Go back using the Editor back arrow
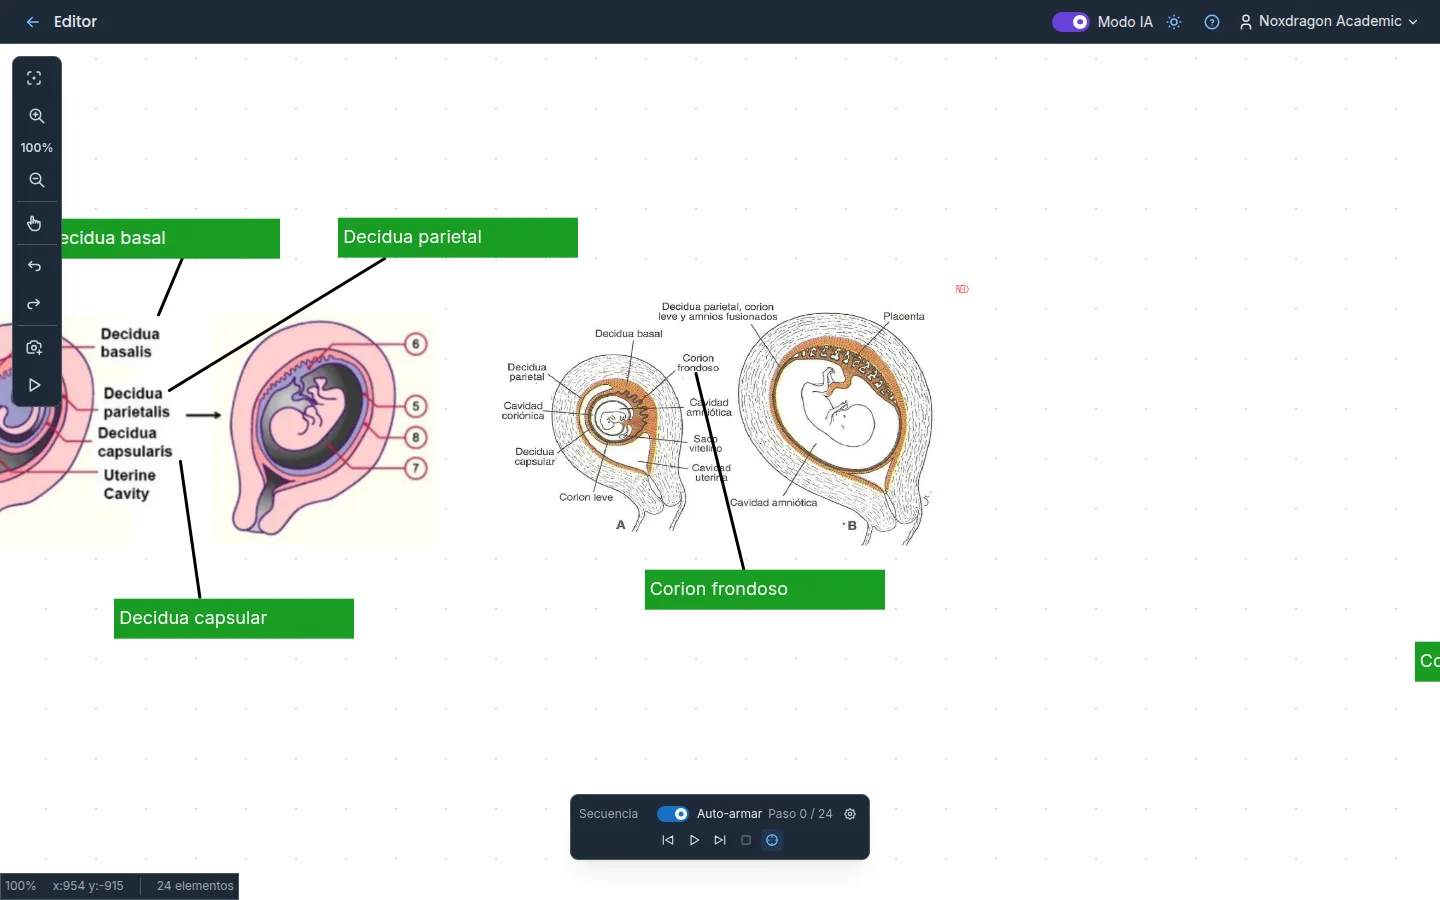The height and width of the screenshot is (900, 1440). coord(33,22)
